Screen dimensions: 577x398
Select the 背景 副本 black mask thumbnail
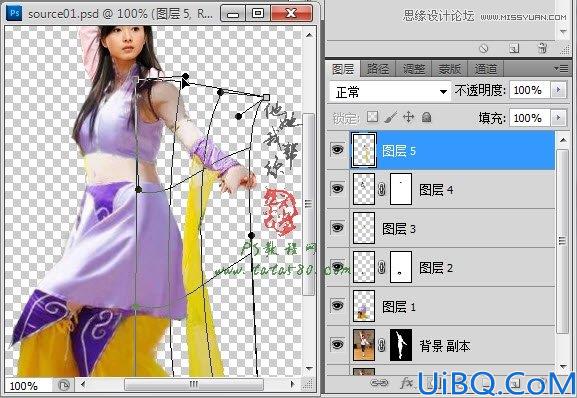401,345
